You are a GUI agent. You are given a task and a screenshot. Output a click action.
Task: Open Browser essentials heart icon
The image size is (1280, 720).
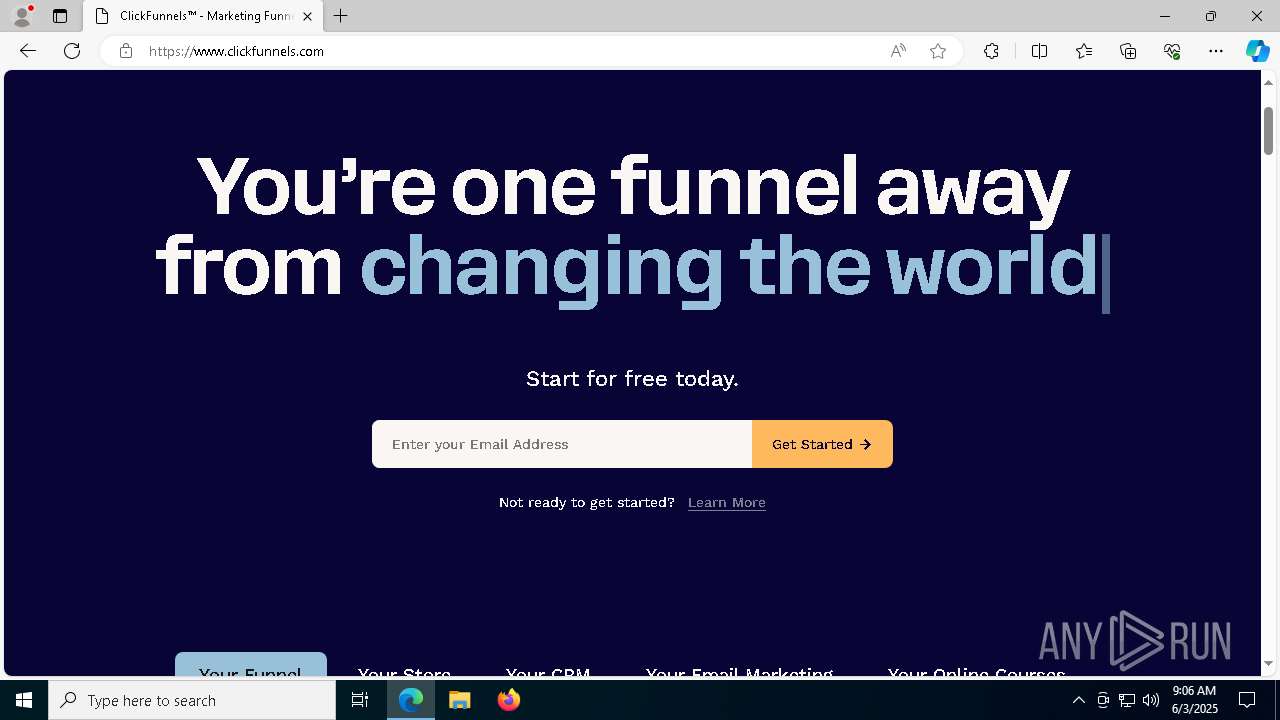[1172, 51]
